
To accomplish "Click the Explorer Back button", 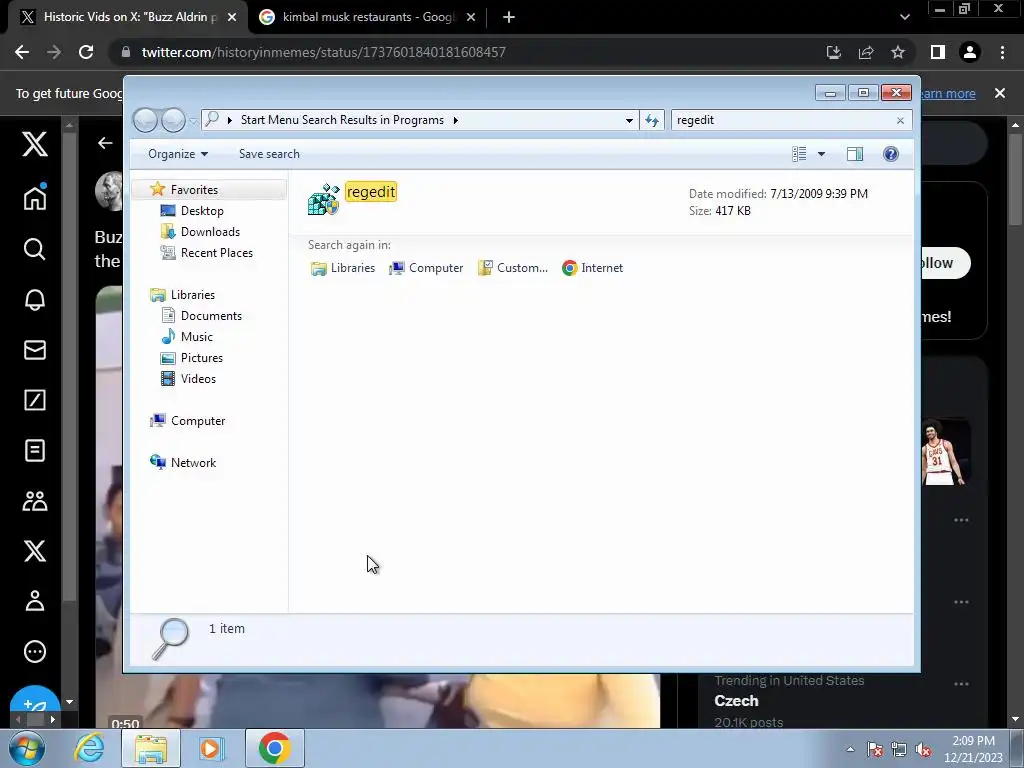I will [145, 120].
